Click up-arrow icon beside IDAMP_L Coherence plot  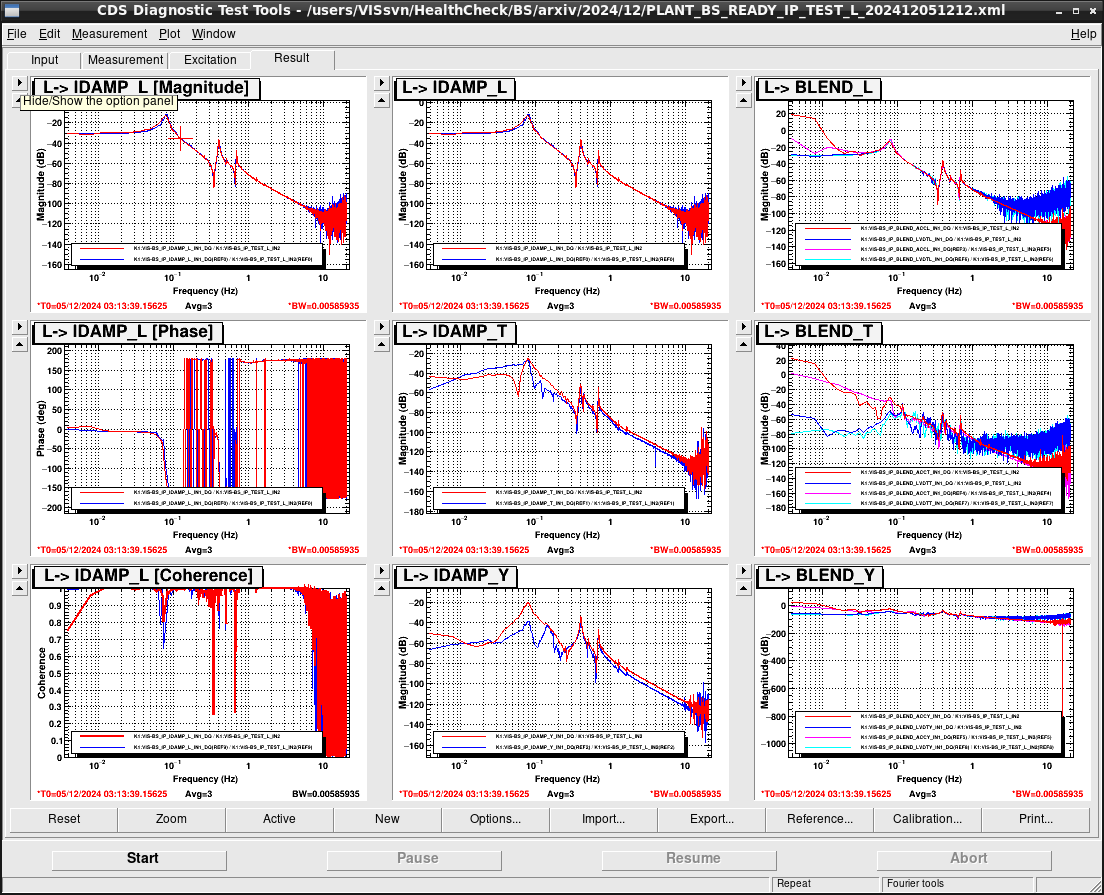[x=20, y=589]
